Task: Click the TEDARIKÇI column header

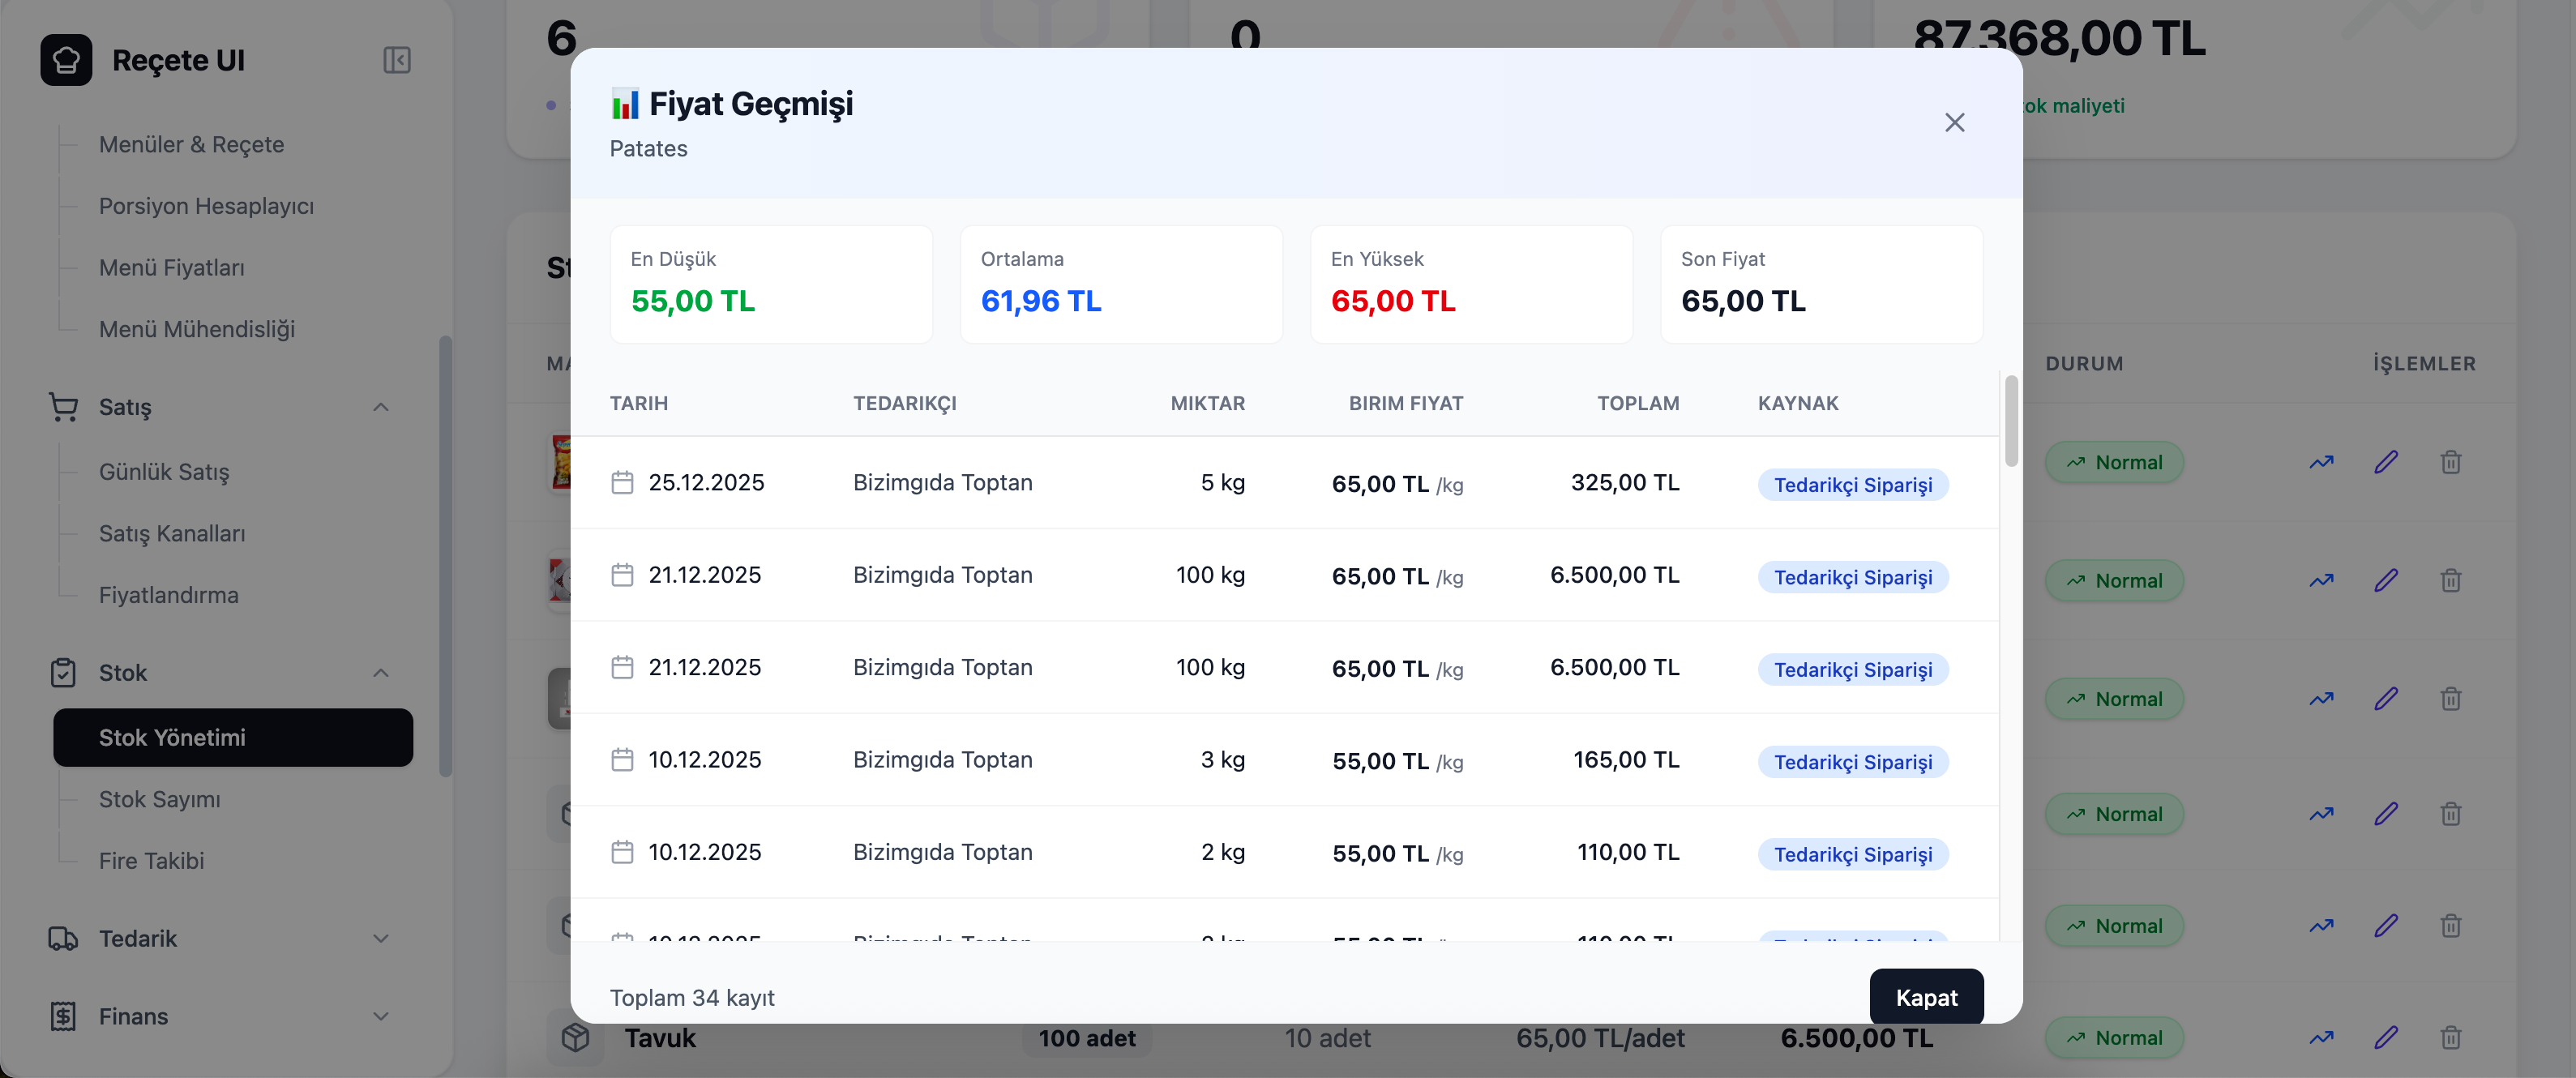Action: [x=905, y=403]
